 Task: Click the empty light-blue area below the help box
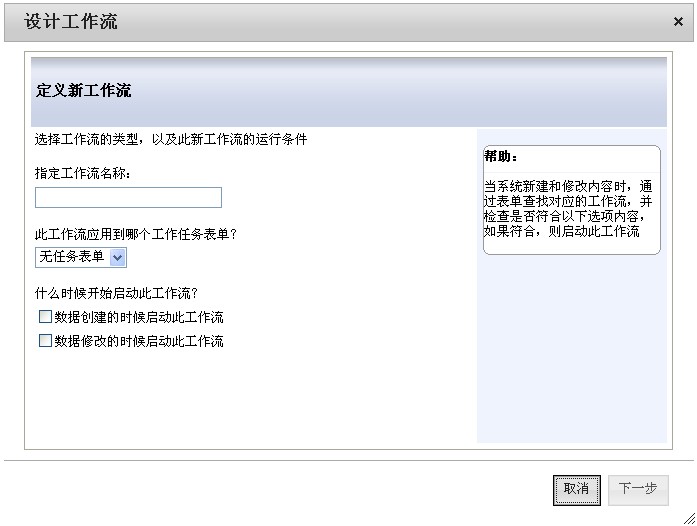pos(571,350)
